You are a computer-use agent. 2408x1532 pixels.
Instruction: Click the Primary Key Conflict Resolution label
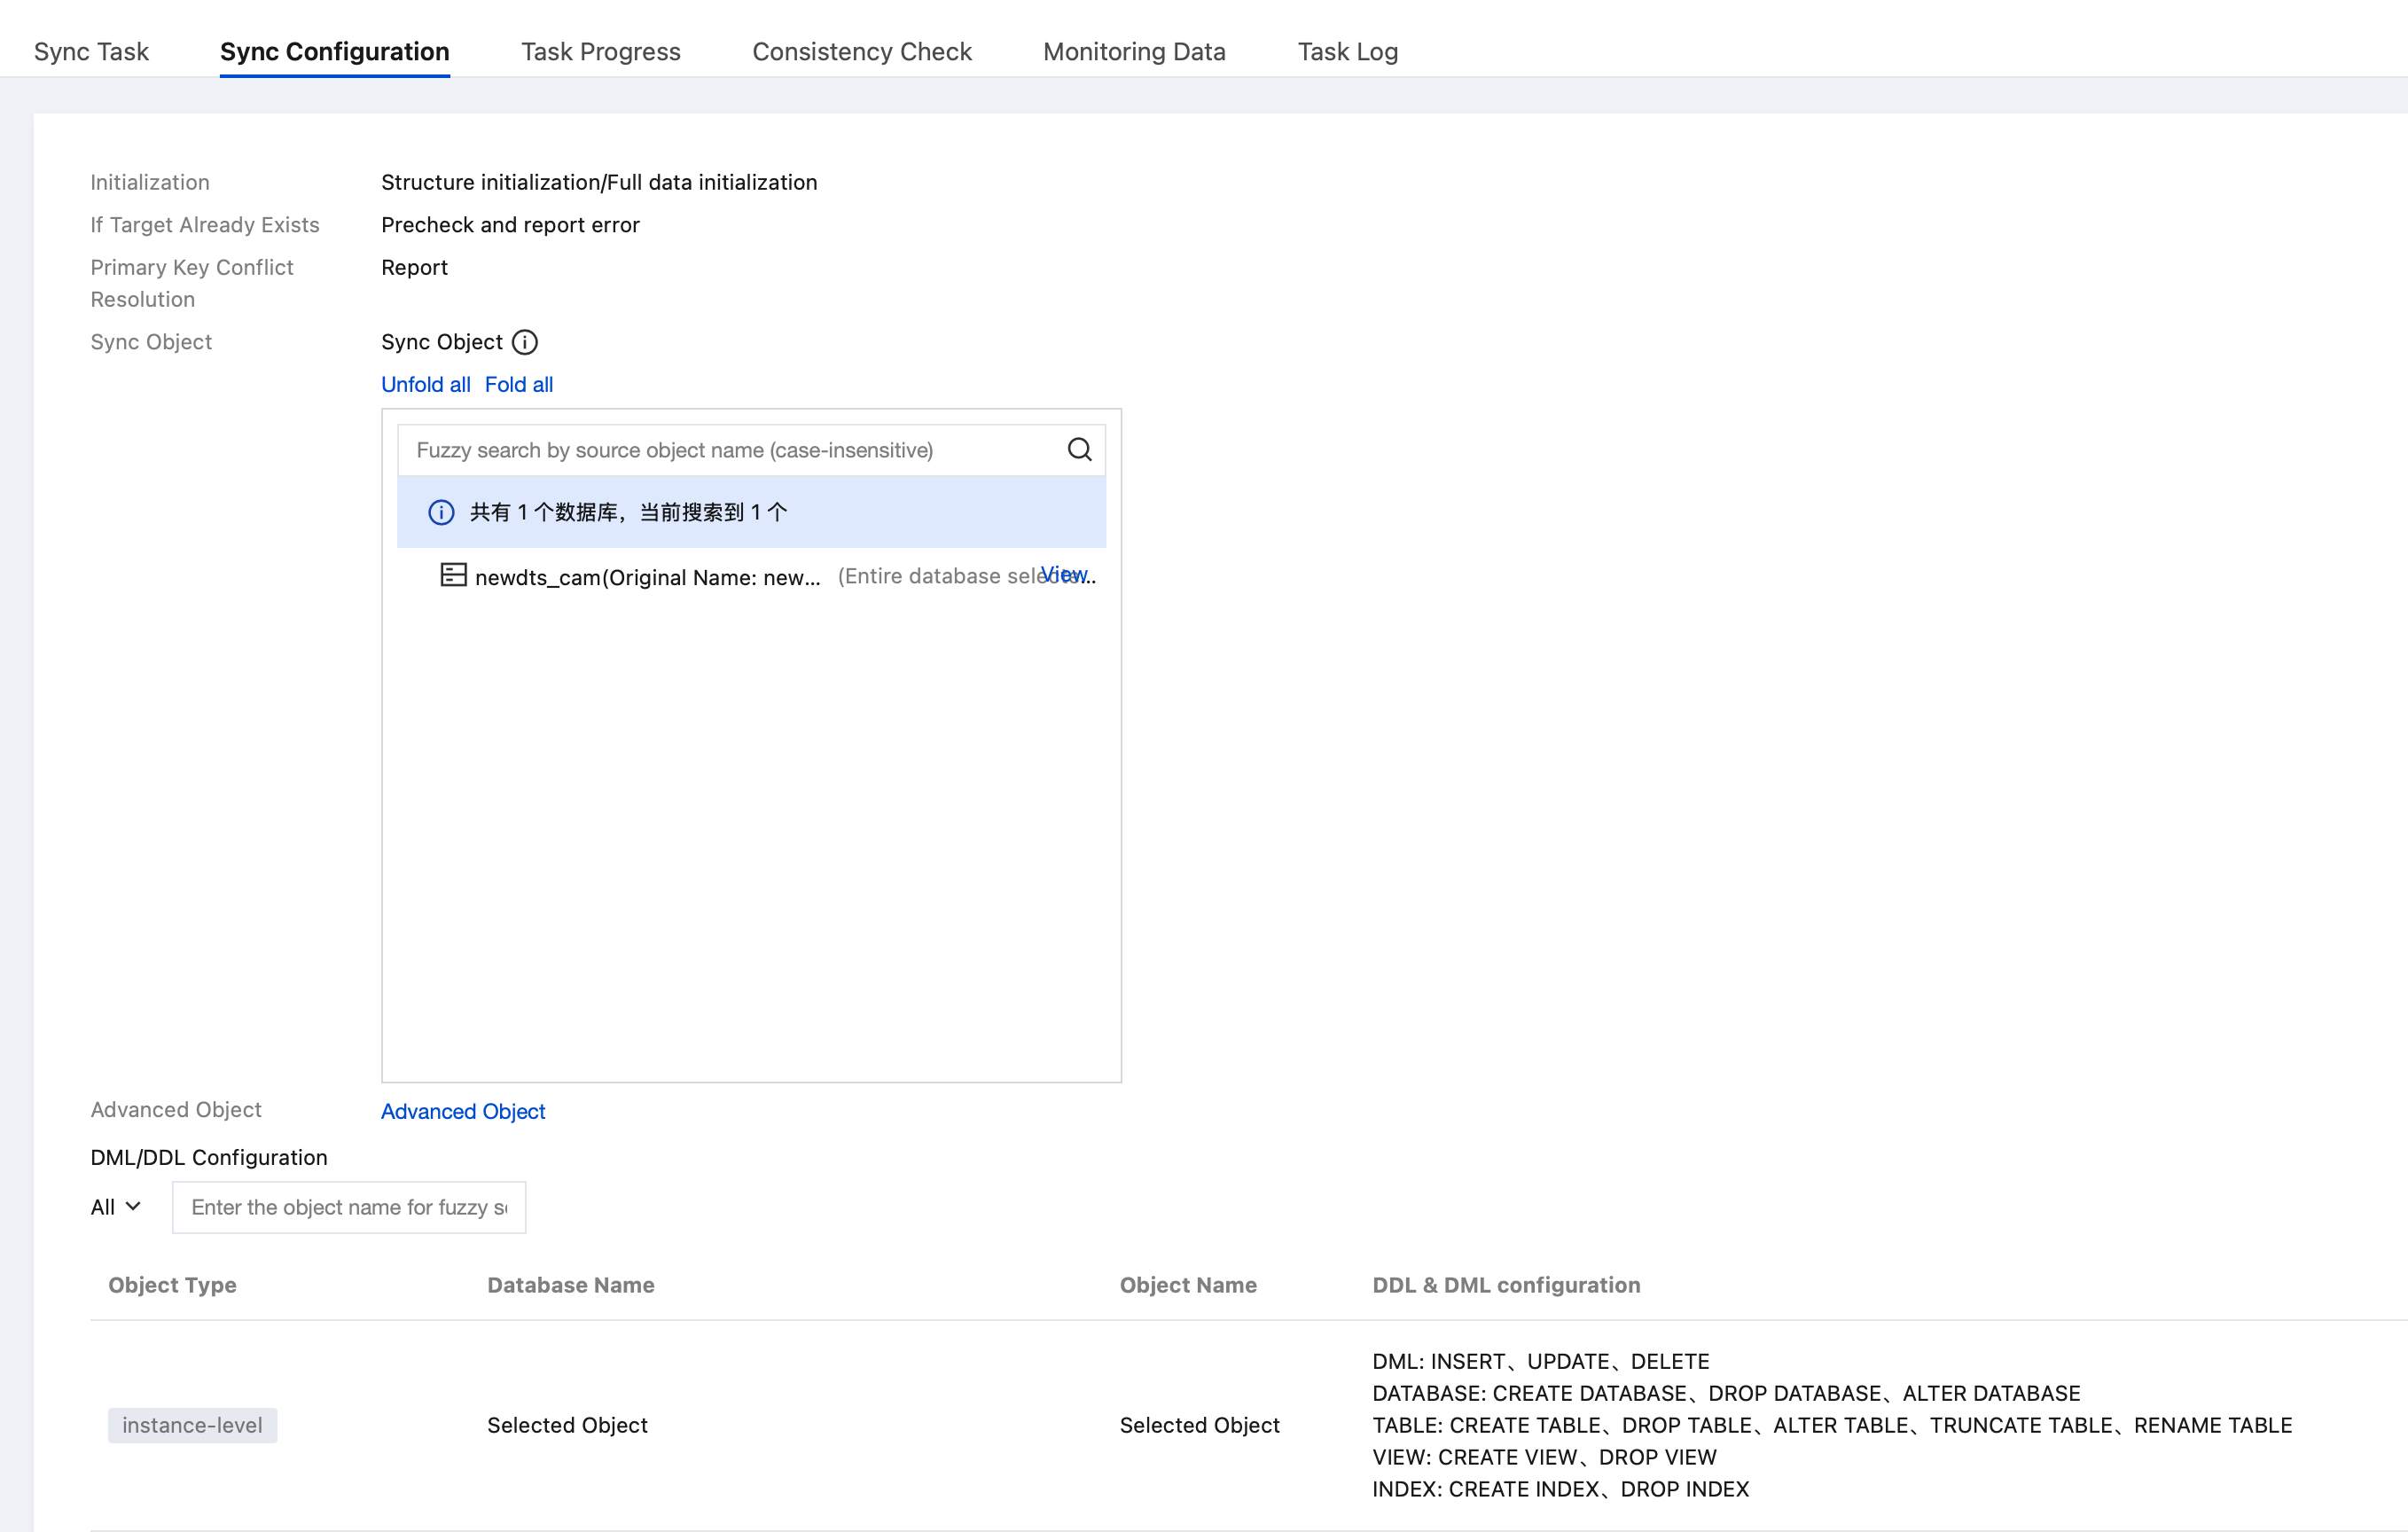[192, 284]
